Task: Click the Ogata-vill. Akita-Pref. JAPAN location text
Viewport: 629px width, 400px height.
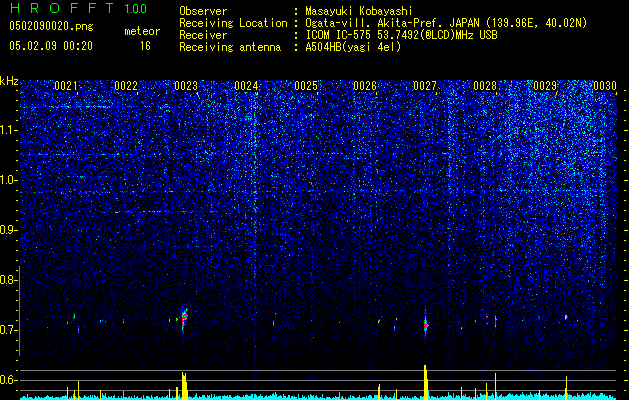Action: pyautogui.click(x=446, y=23)
